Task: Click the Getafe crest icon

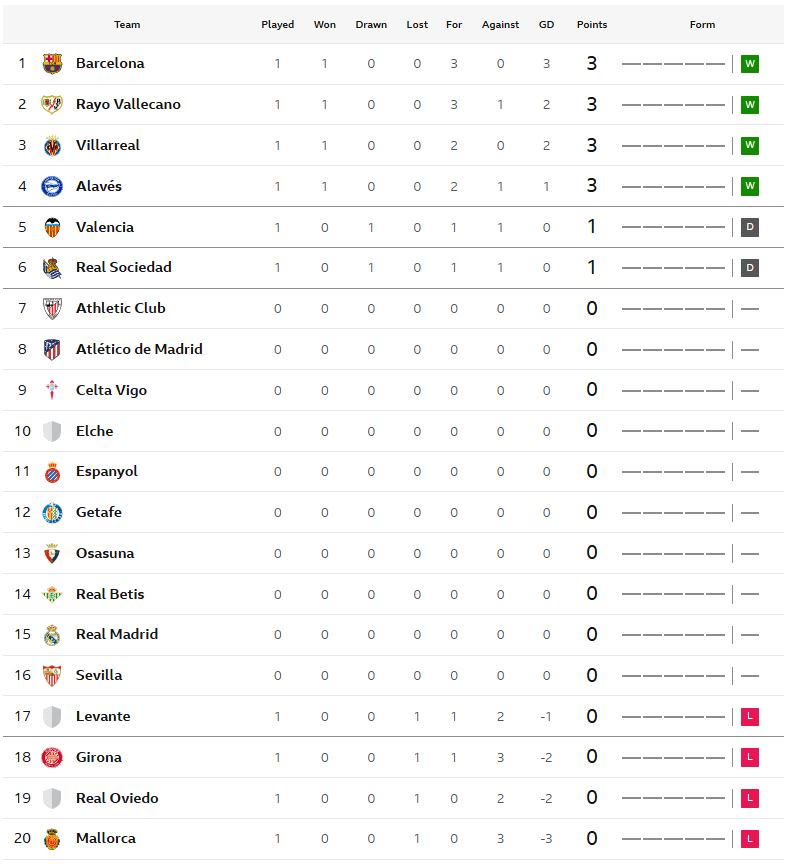Action: point(52,513)
